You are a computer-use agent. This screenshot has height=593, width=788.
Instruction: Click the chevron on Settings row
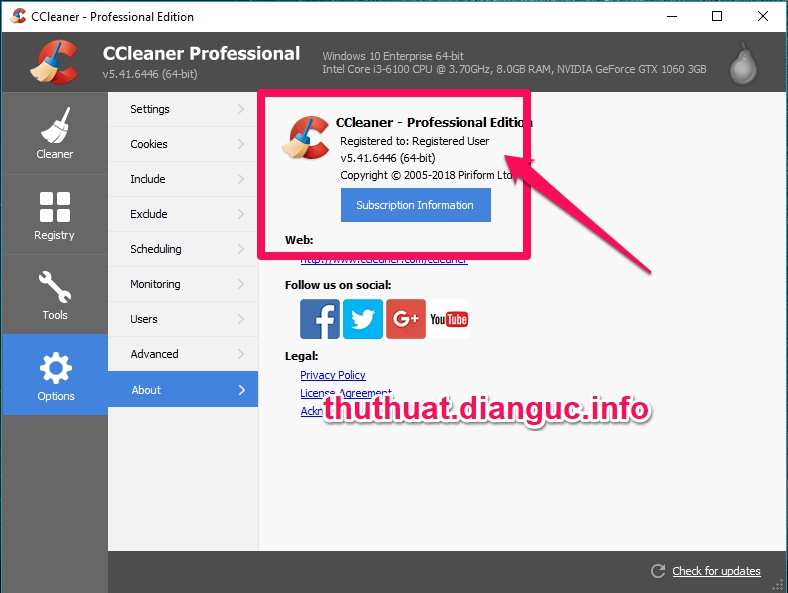[241, 109]
